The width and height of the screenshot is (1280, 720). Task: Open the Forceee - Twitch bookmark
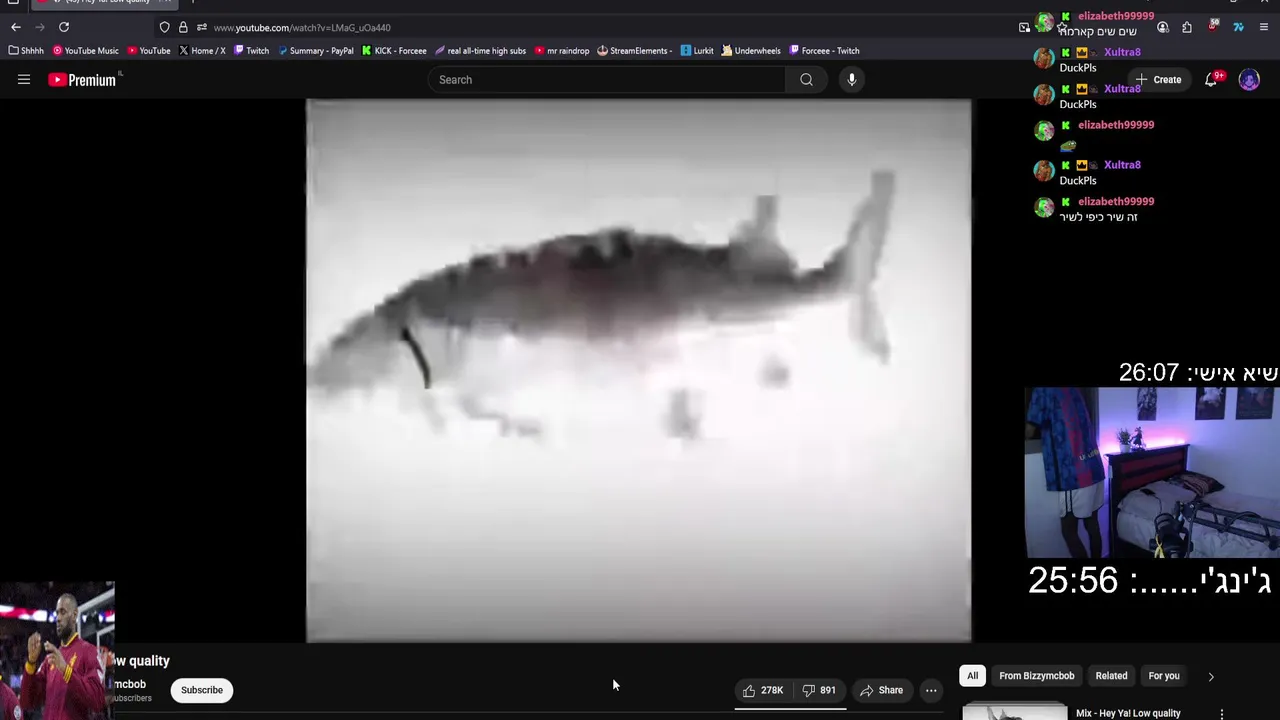(824, 51)
